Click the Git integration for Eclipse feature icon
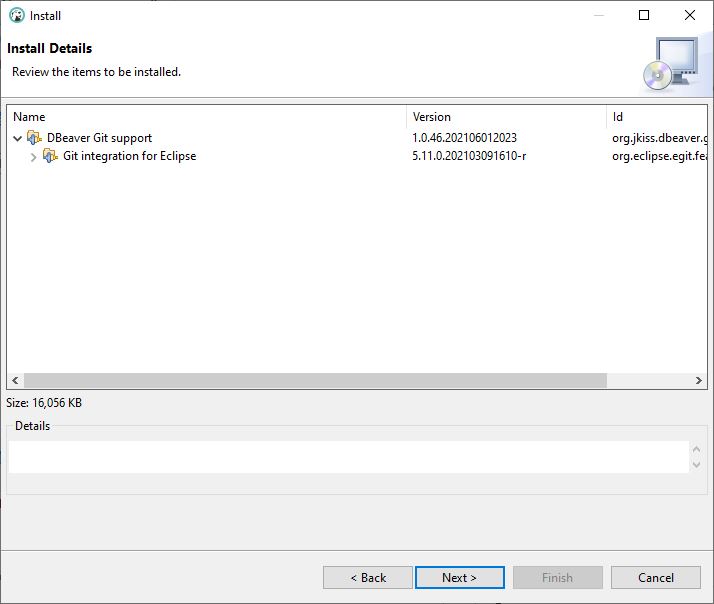Viewport: 714px width, 604px height. pos(50,156)
